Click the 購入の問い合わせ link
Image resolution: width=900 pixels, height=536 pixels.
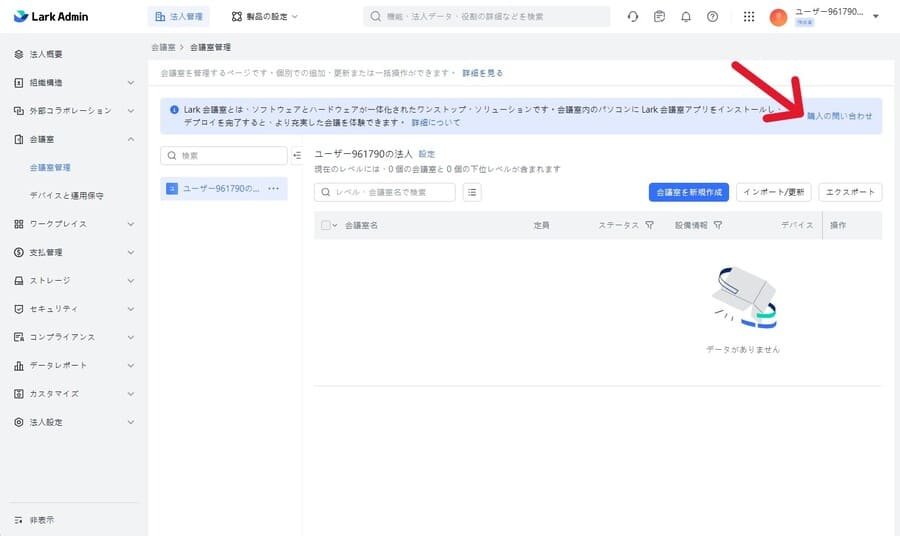point(839,116)
